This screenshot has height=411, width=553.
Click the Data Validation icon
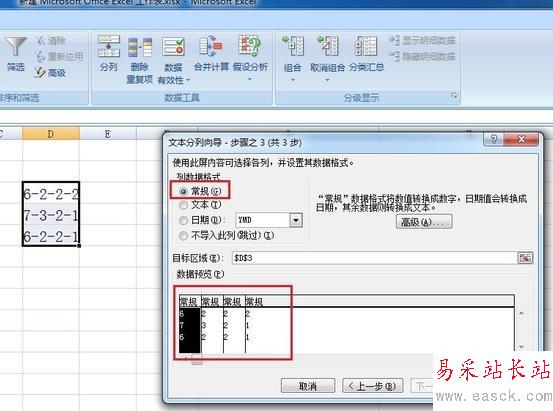[173, 47]
